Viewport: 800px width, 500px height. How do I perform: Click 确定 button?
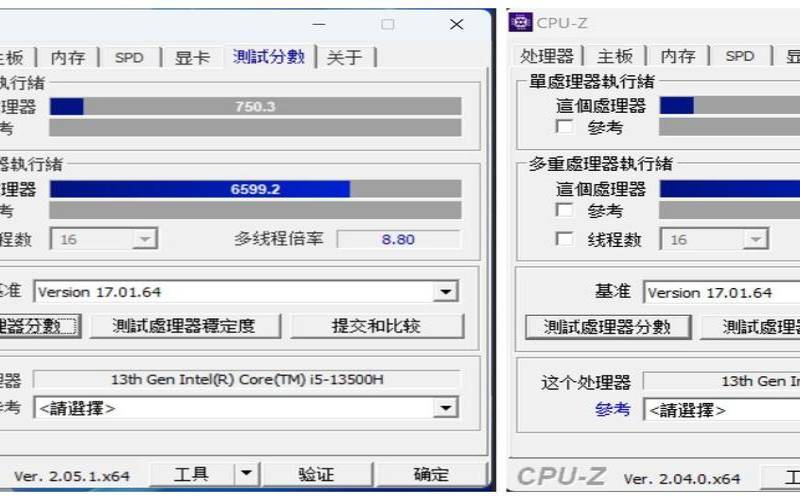pos(431,474)
